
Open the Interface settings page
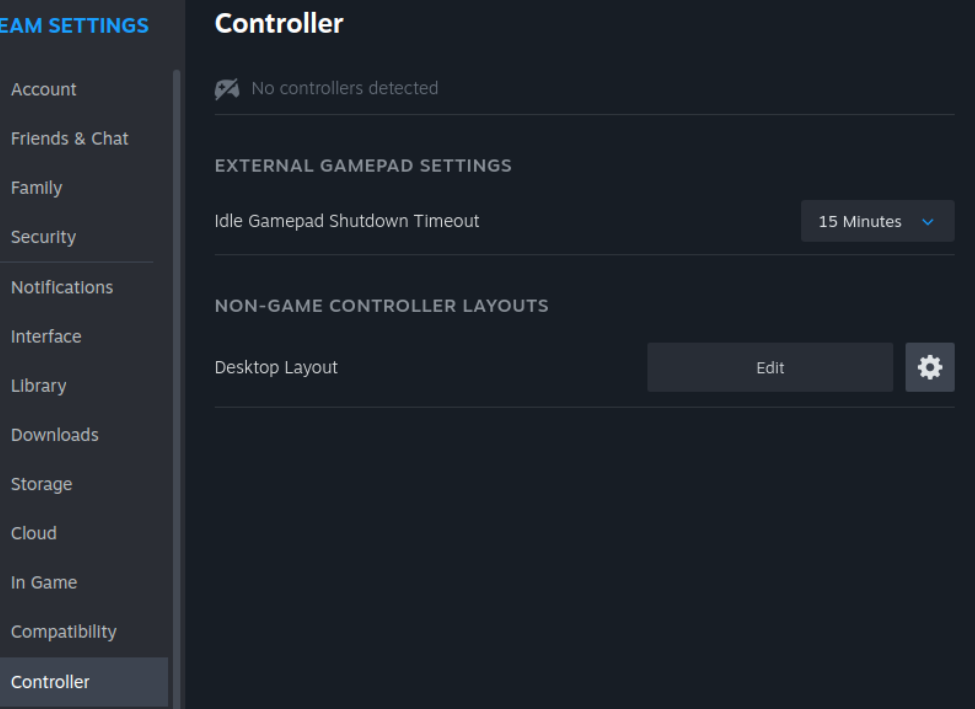(x=46, y=336)
